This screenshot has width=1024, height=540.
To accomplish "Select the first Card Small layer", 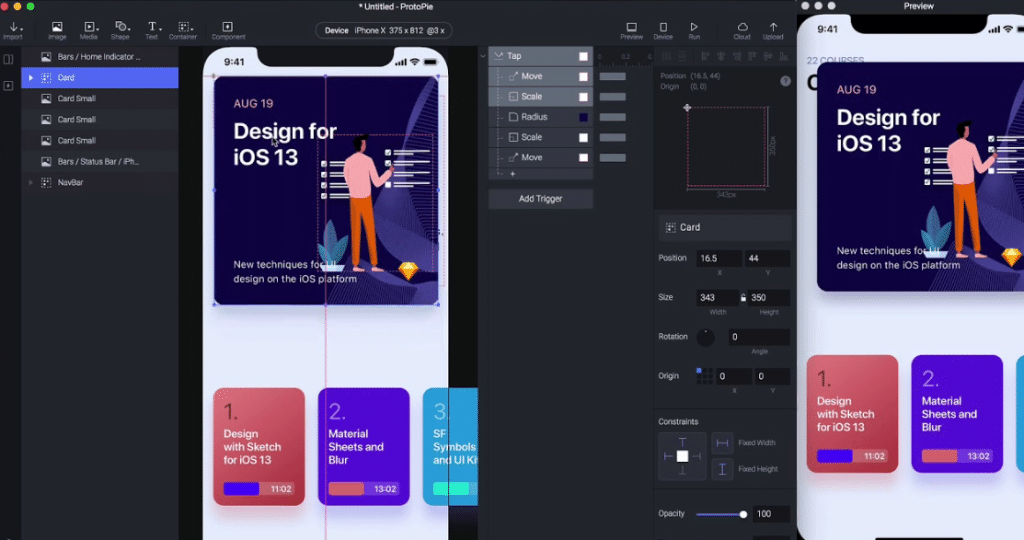I will coord(100,99).
